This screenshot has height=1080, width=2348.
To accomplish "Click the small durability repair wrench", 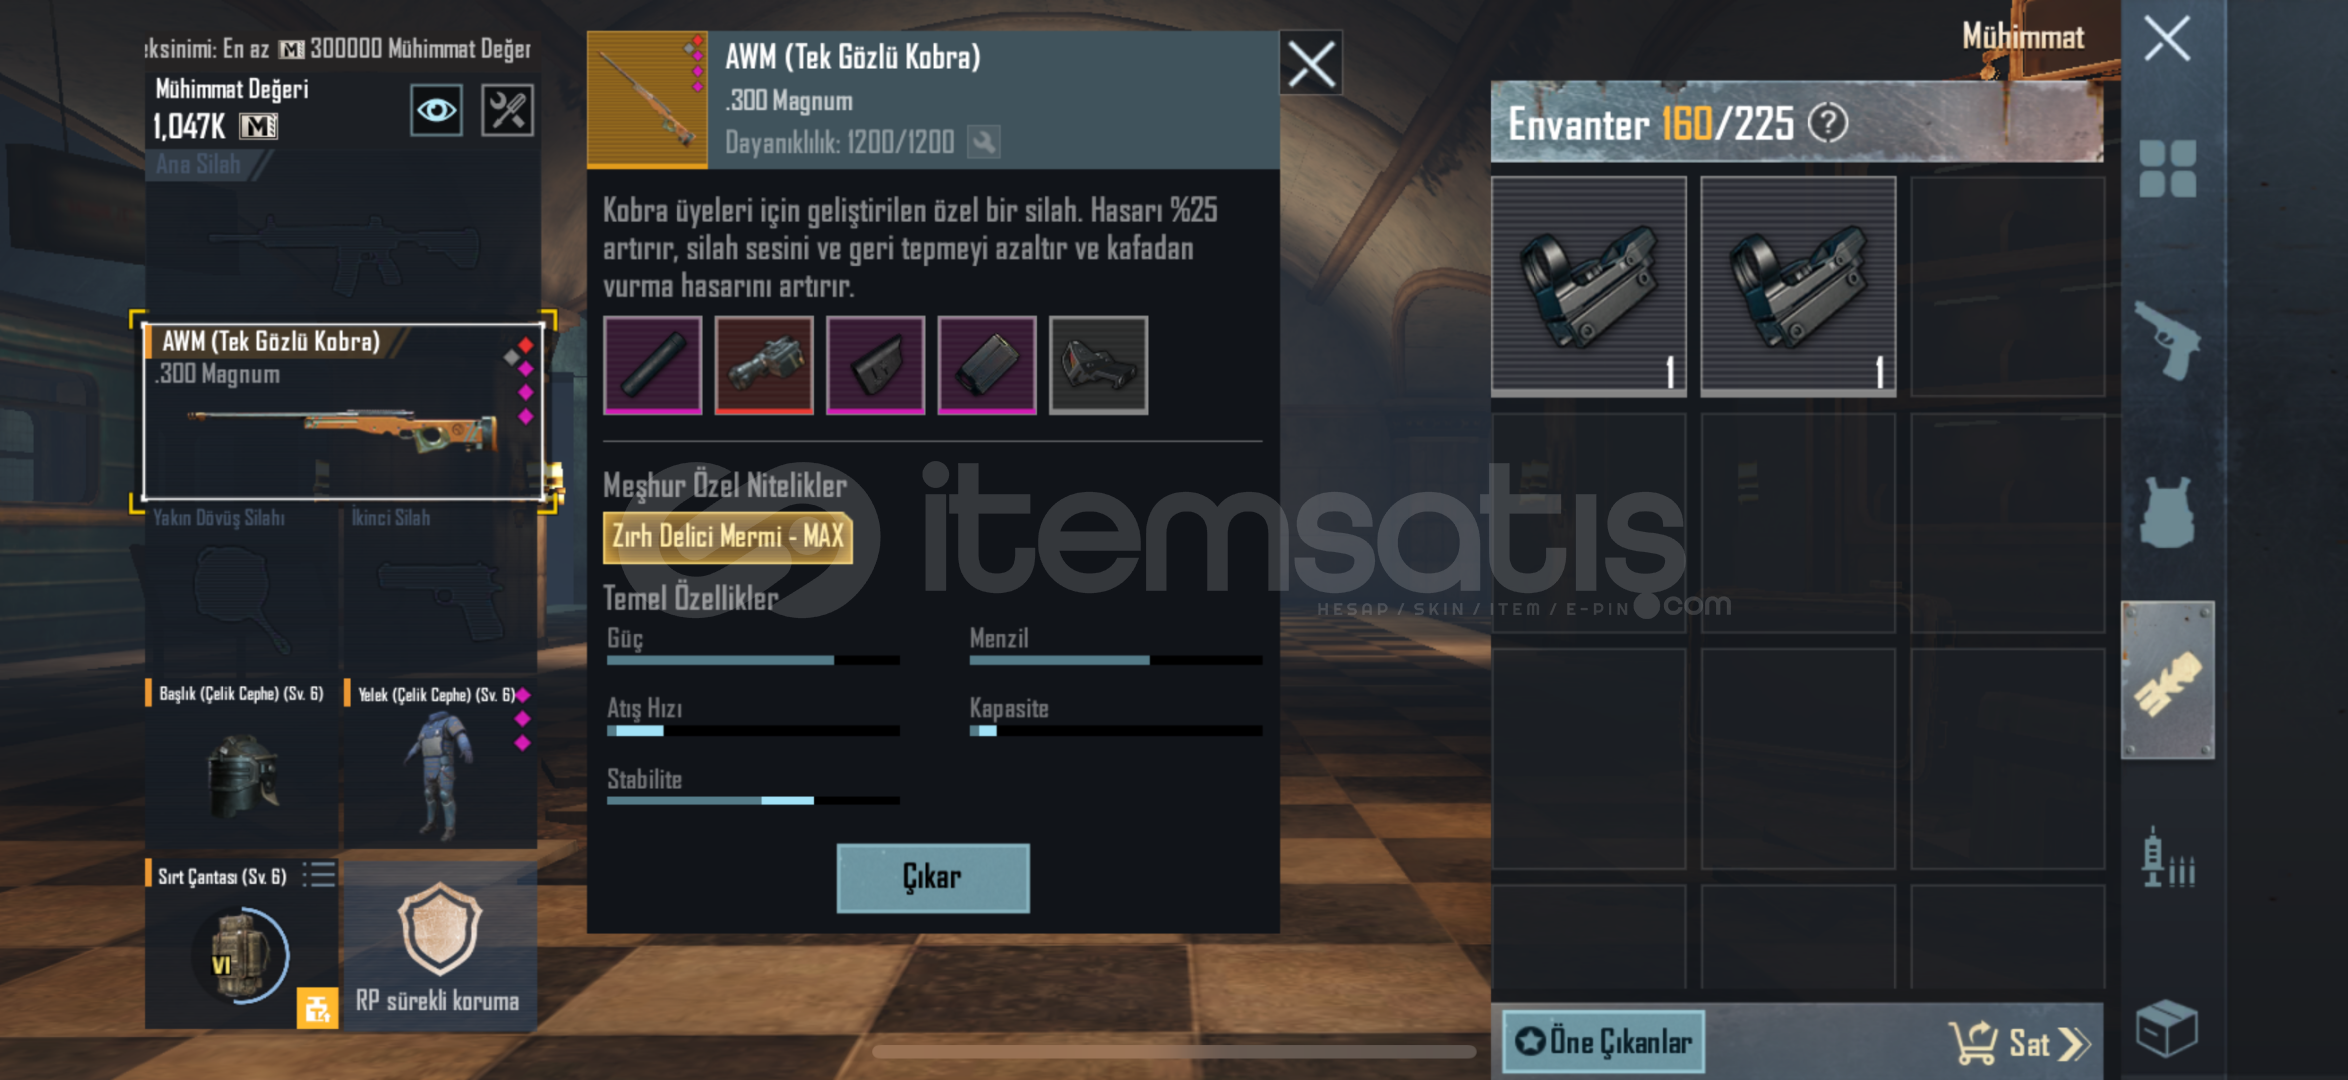I will coord(984,143).
